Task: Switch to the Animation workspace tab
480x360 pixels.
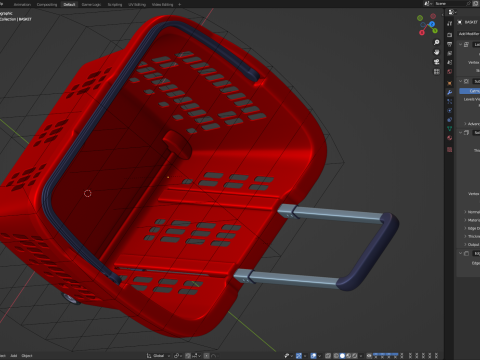Action: pos(22,4)
